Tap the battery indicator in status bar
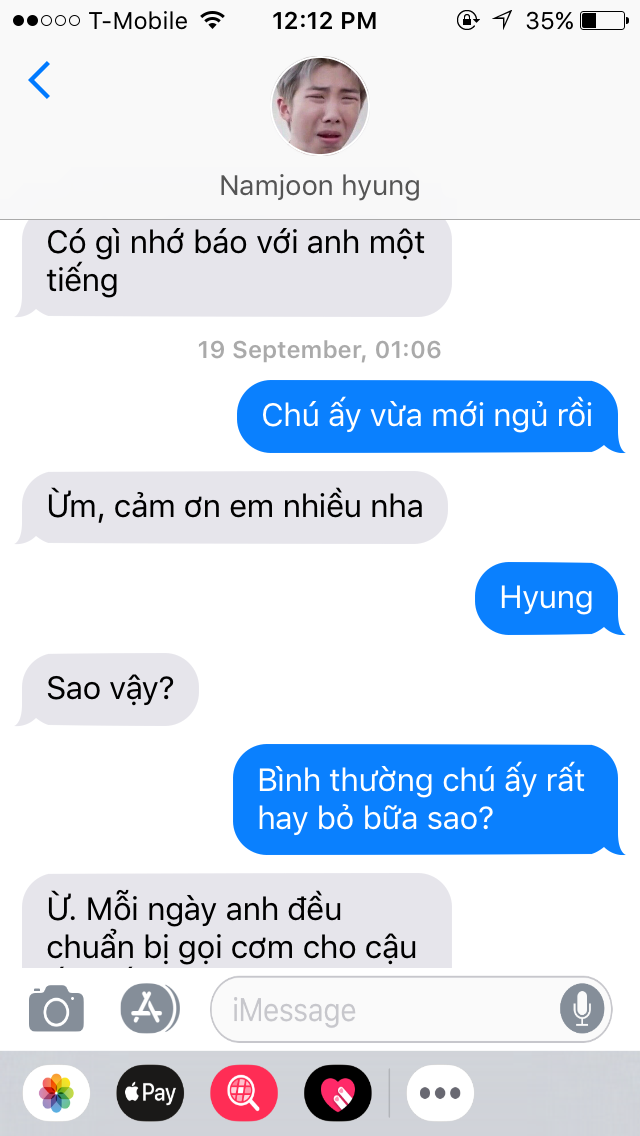Viewport: 640px width, 1136px height. [604, 21]
